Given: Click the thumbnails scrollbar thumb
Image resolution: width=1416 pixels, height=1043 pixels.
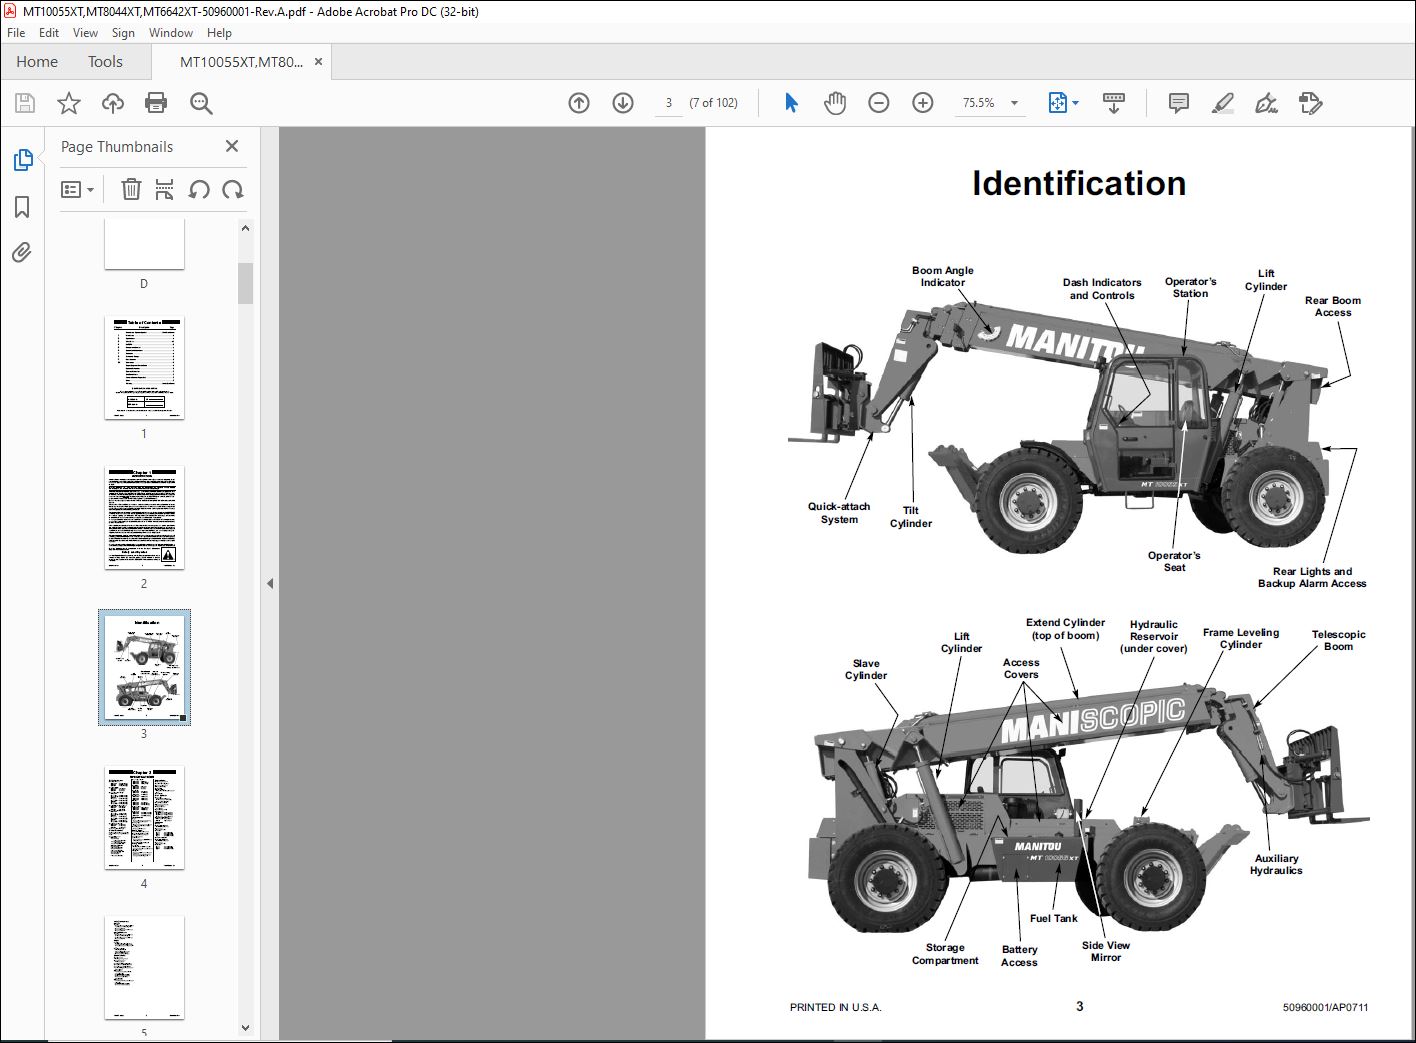Looking at the screenshot, I should [246, 283].
